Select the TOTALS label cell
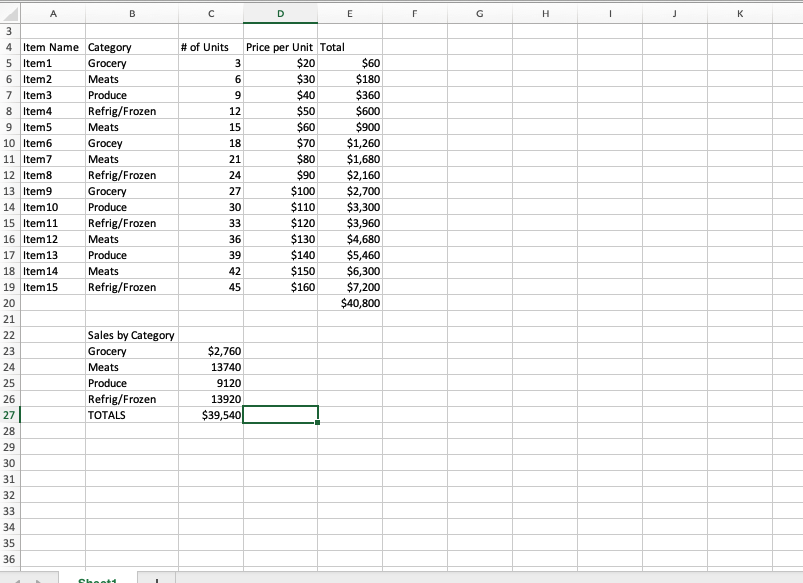Screen dimensions: 803x583 coord(131,415)
